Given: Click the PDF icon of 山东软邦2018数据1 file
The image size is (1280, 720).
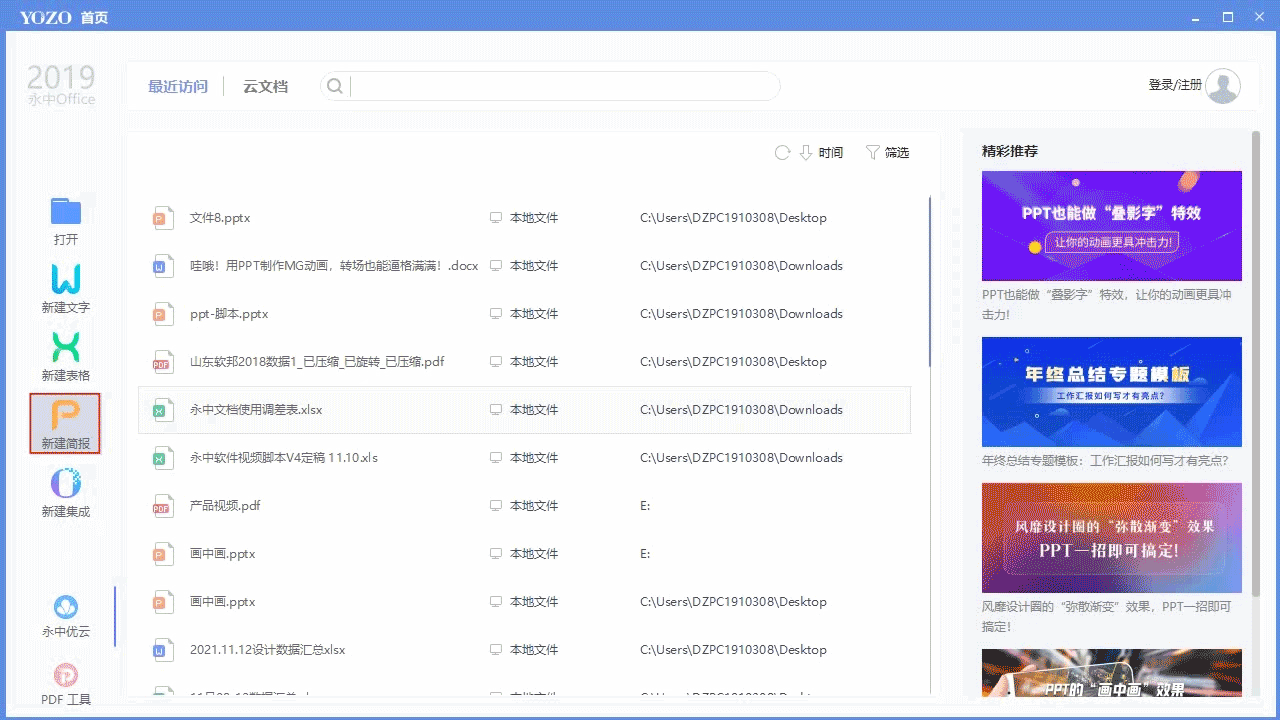Looking at the screenshot, I should point(162,362).
